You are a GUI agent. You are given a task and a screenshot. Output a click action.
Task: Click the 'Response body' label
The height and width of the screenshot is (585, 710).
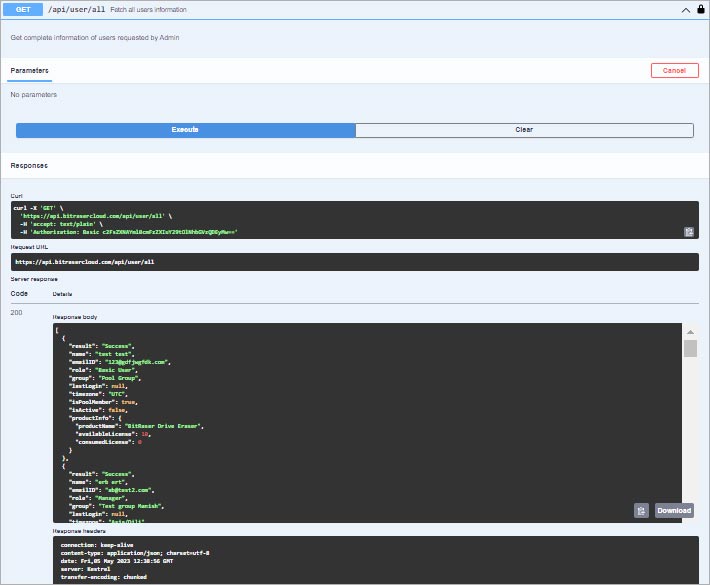click(75, 317)
